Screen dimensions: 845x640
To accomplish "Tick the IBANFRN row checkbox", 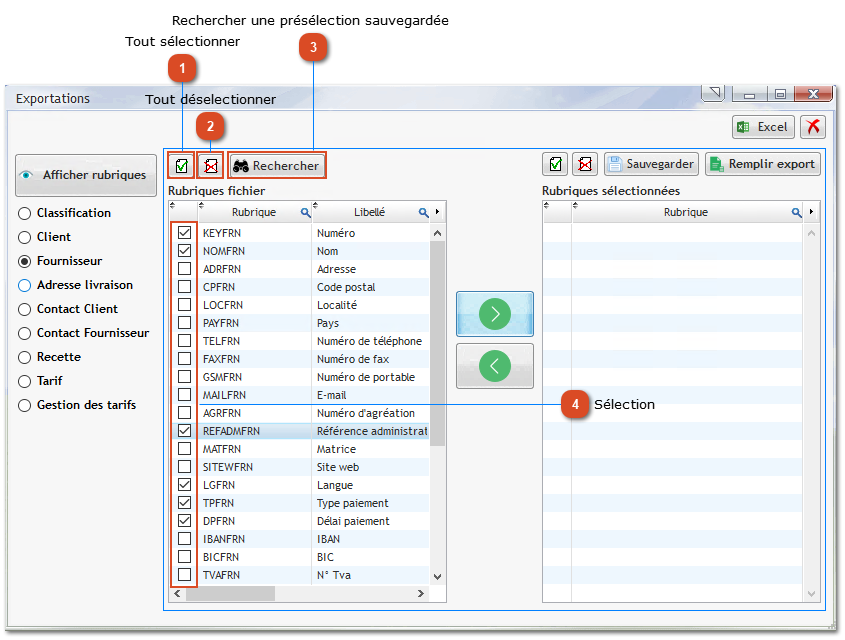I will coord(184,539).
